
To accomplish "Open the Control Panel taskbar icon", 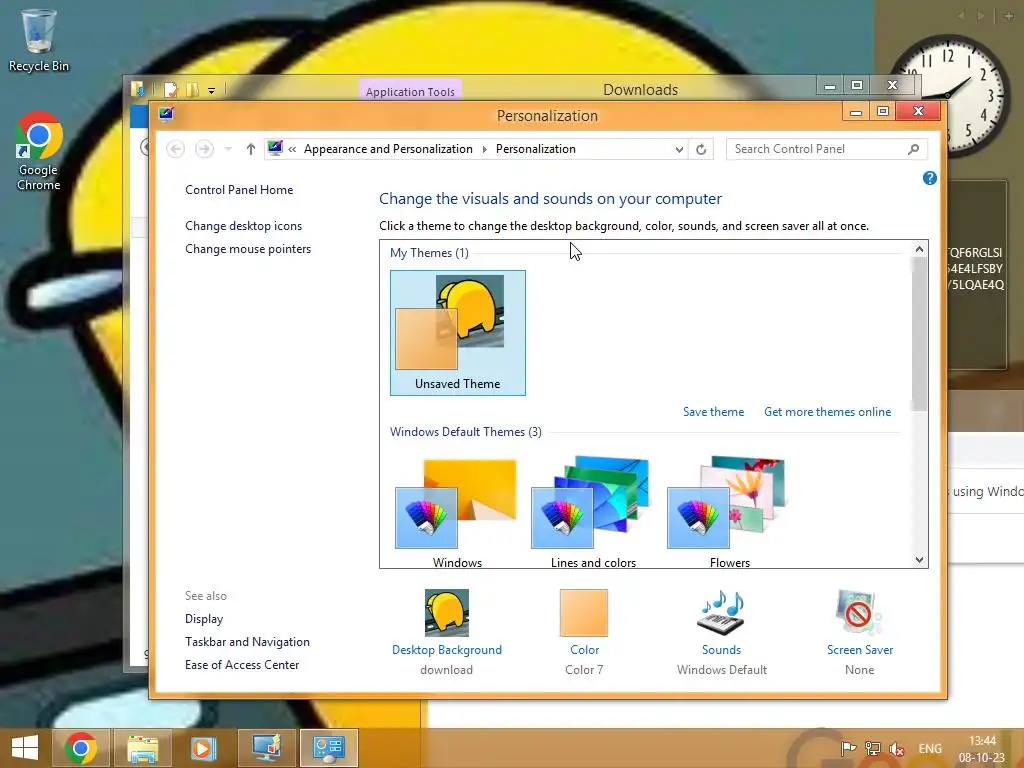I will pos(328,748).
